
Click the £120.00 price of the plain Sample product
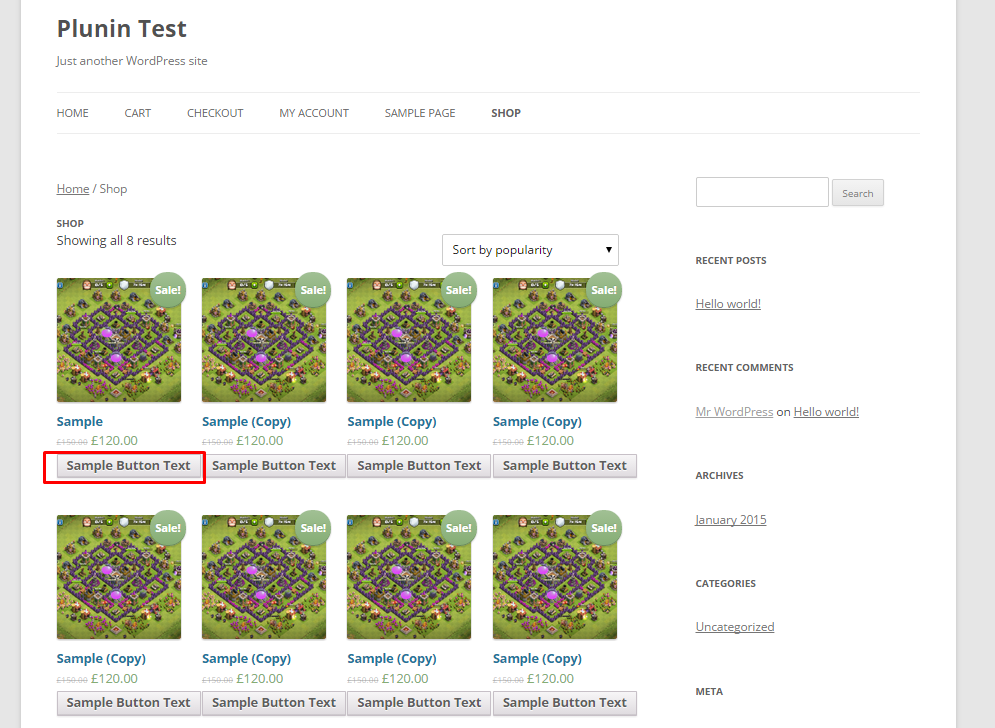[x=114, y=440]
